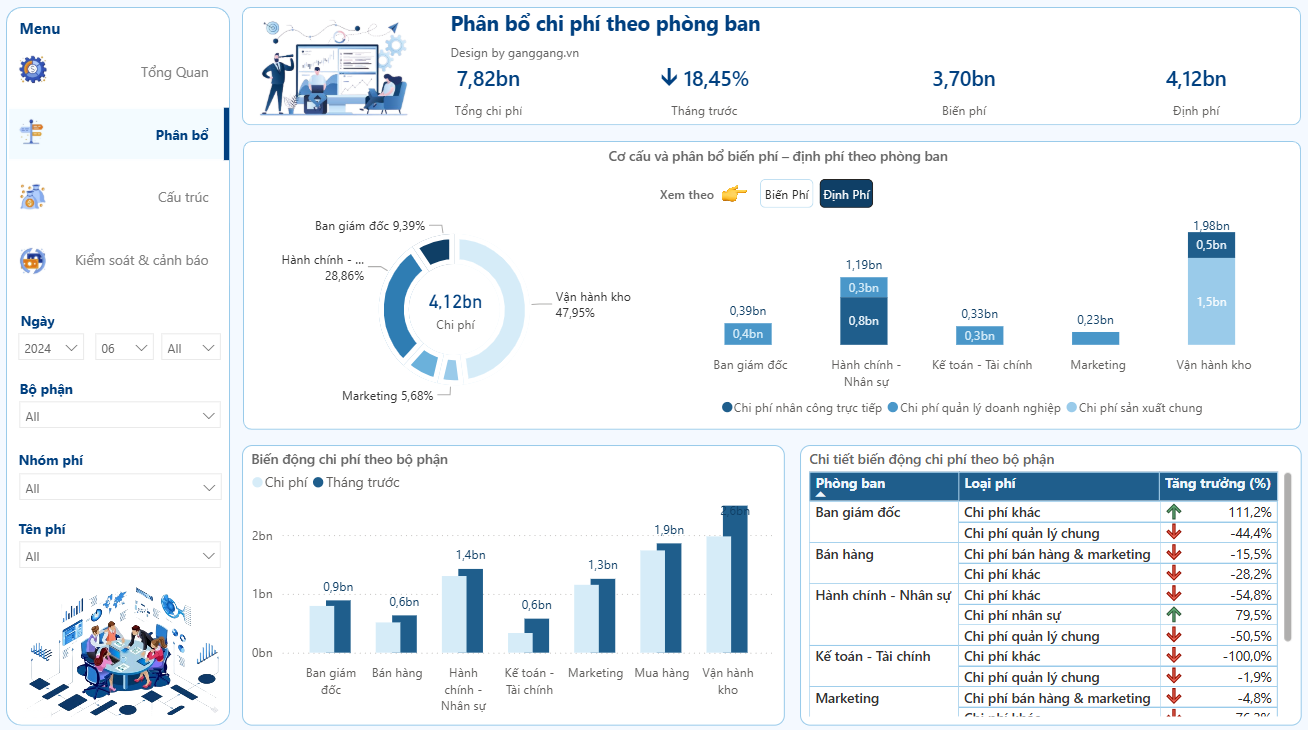Expand the Bộ phận filter dropdown
This screenshot has height=730, width=1308.
point(120,416)
